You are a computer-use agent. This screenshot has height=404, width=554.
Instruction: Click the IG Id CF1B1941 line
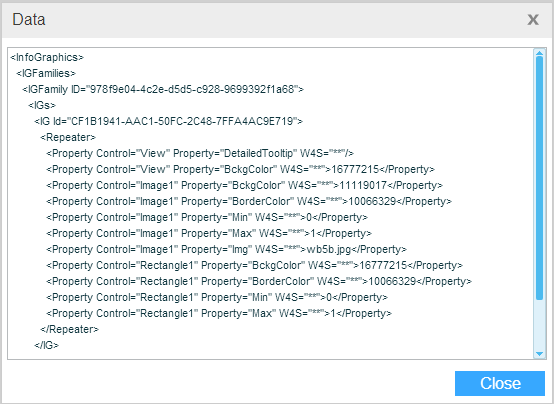[169, 121]
